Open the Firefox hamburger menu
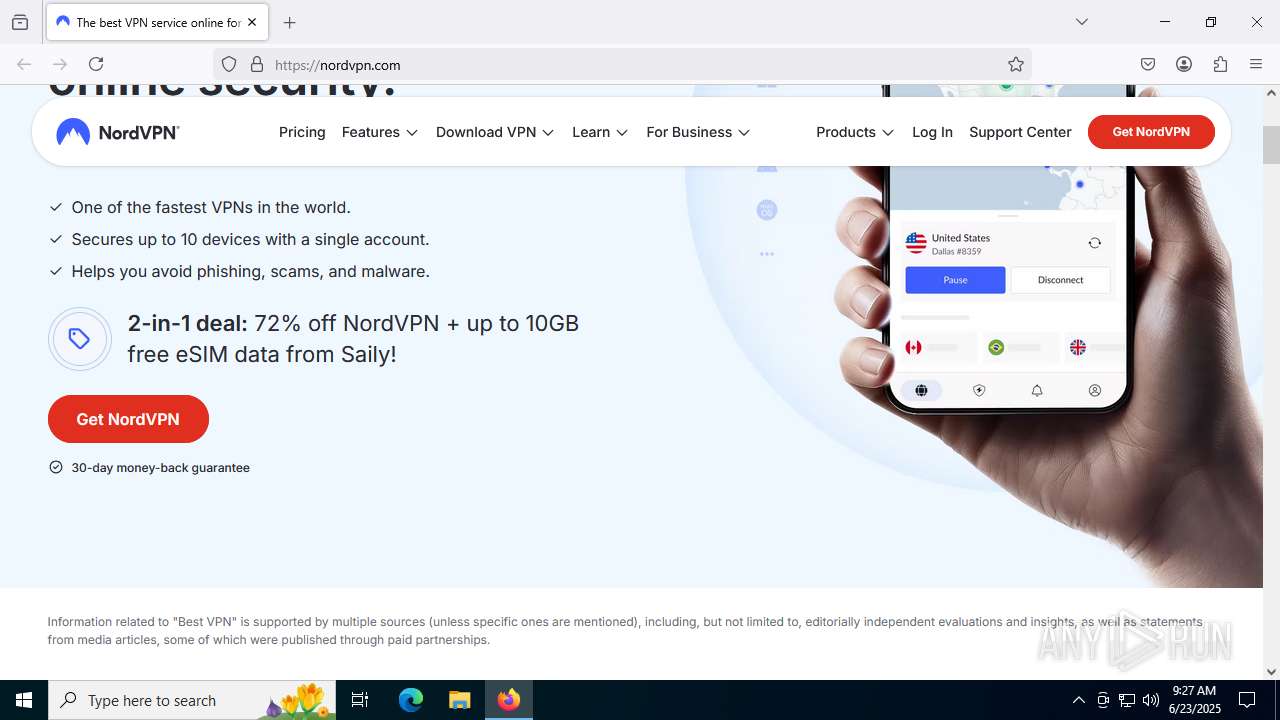Image resolution: width=1280 pixels, height=720 pixels. [1256, 64]
